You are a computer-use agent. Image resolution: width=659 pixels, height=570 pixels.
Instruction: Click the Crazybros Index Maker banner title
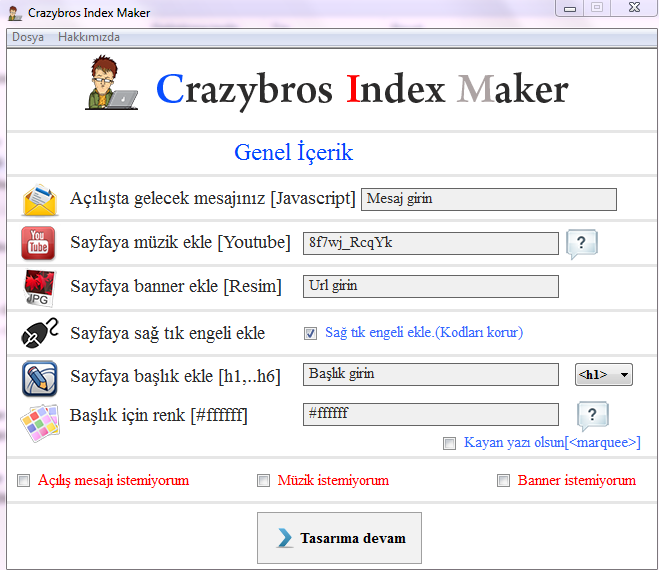tap(362, 90)
